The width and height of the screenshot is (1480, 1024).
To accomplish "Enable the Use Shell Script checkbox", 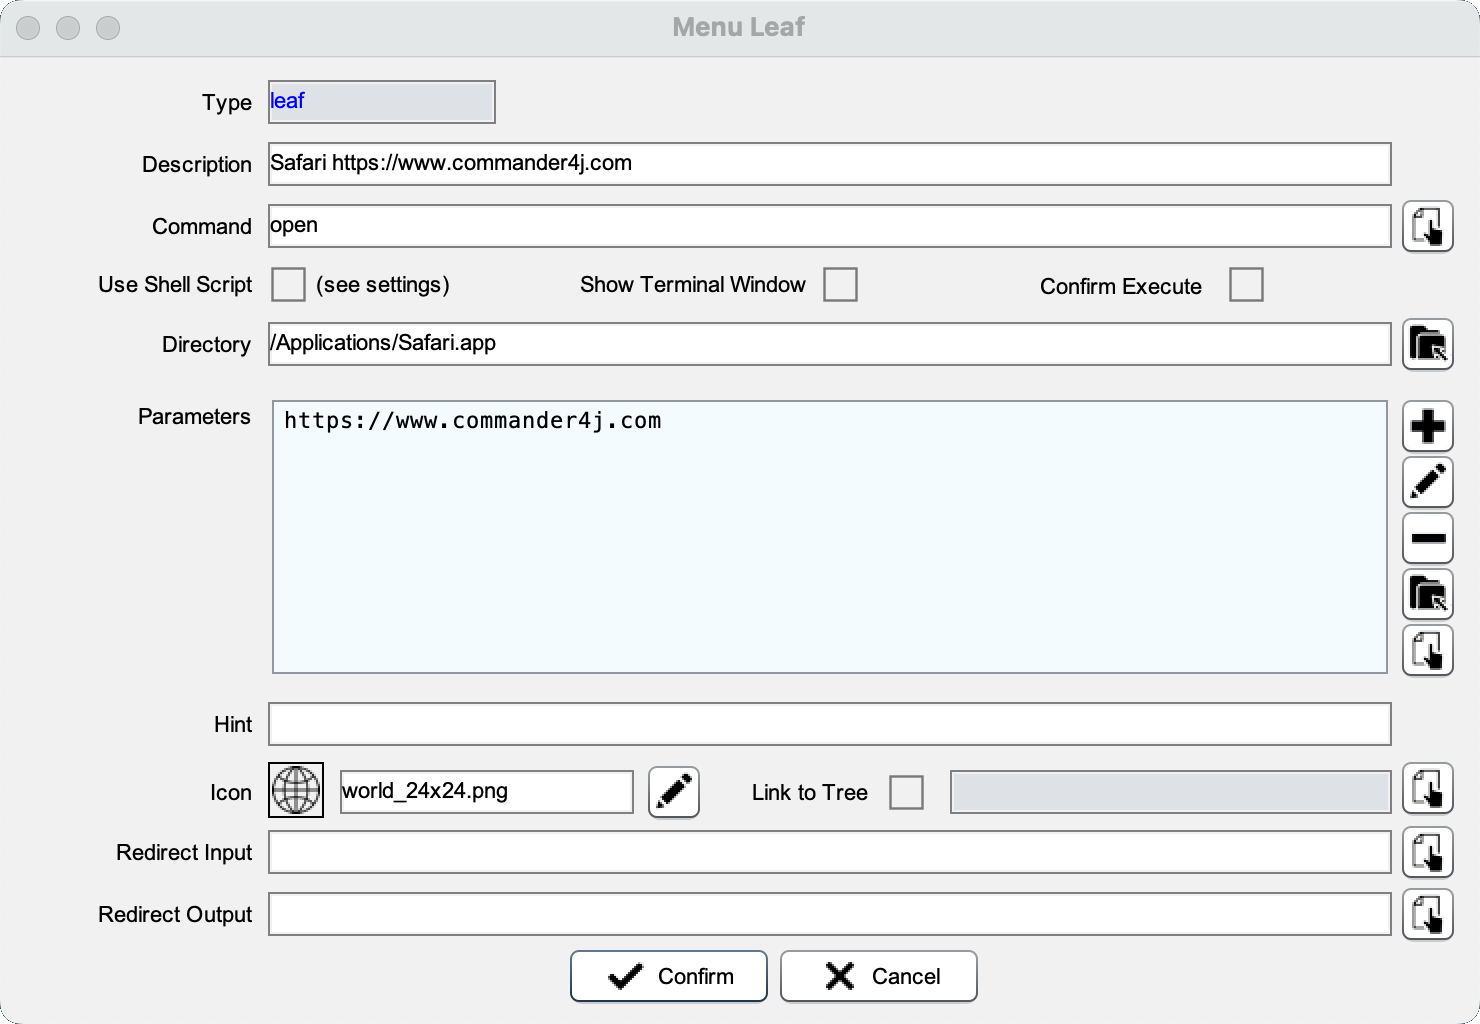I will (288, 285).
